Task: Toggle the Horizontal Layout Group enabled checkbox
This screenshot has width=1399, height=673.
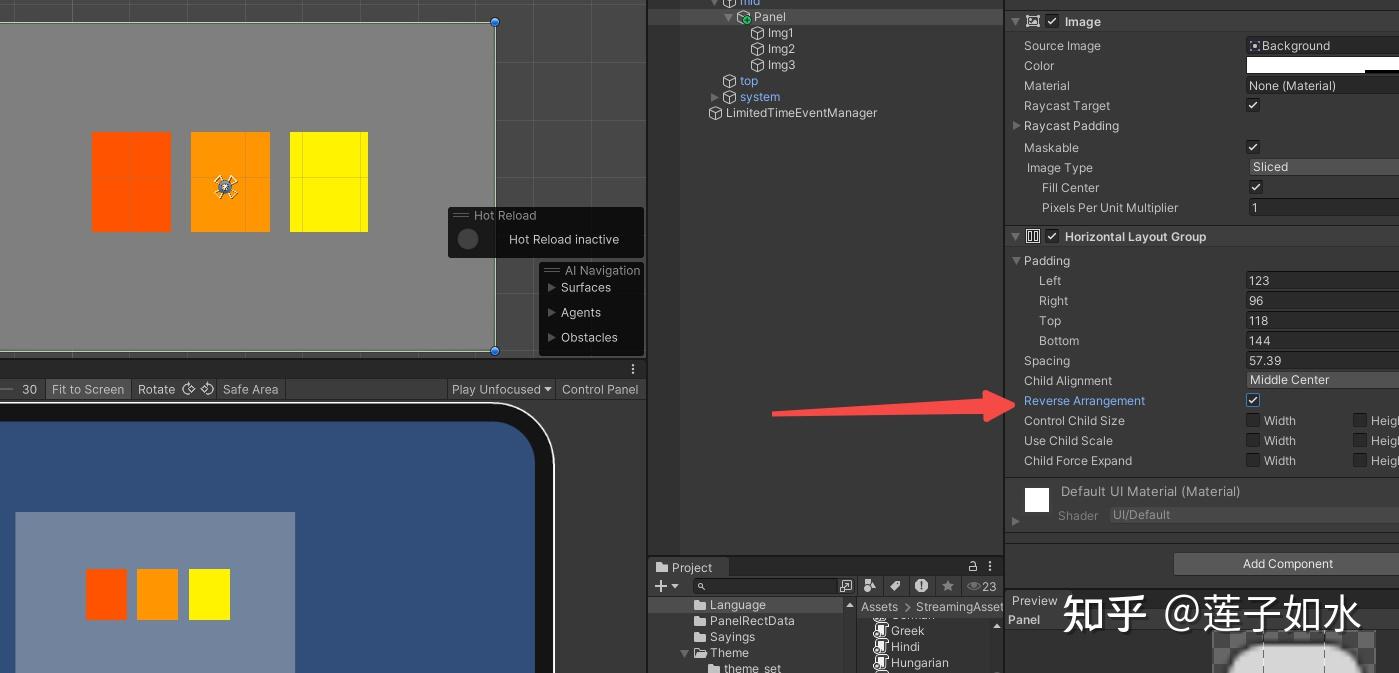Action: point(1052,237)
